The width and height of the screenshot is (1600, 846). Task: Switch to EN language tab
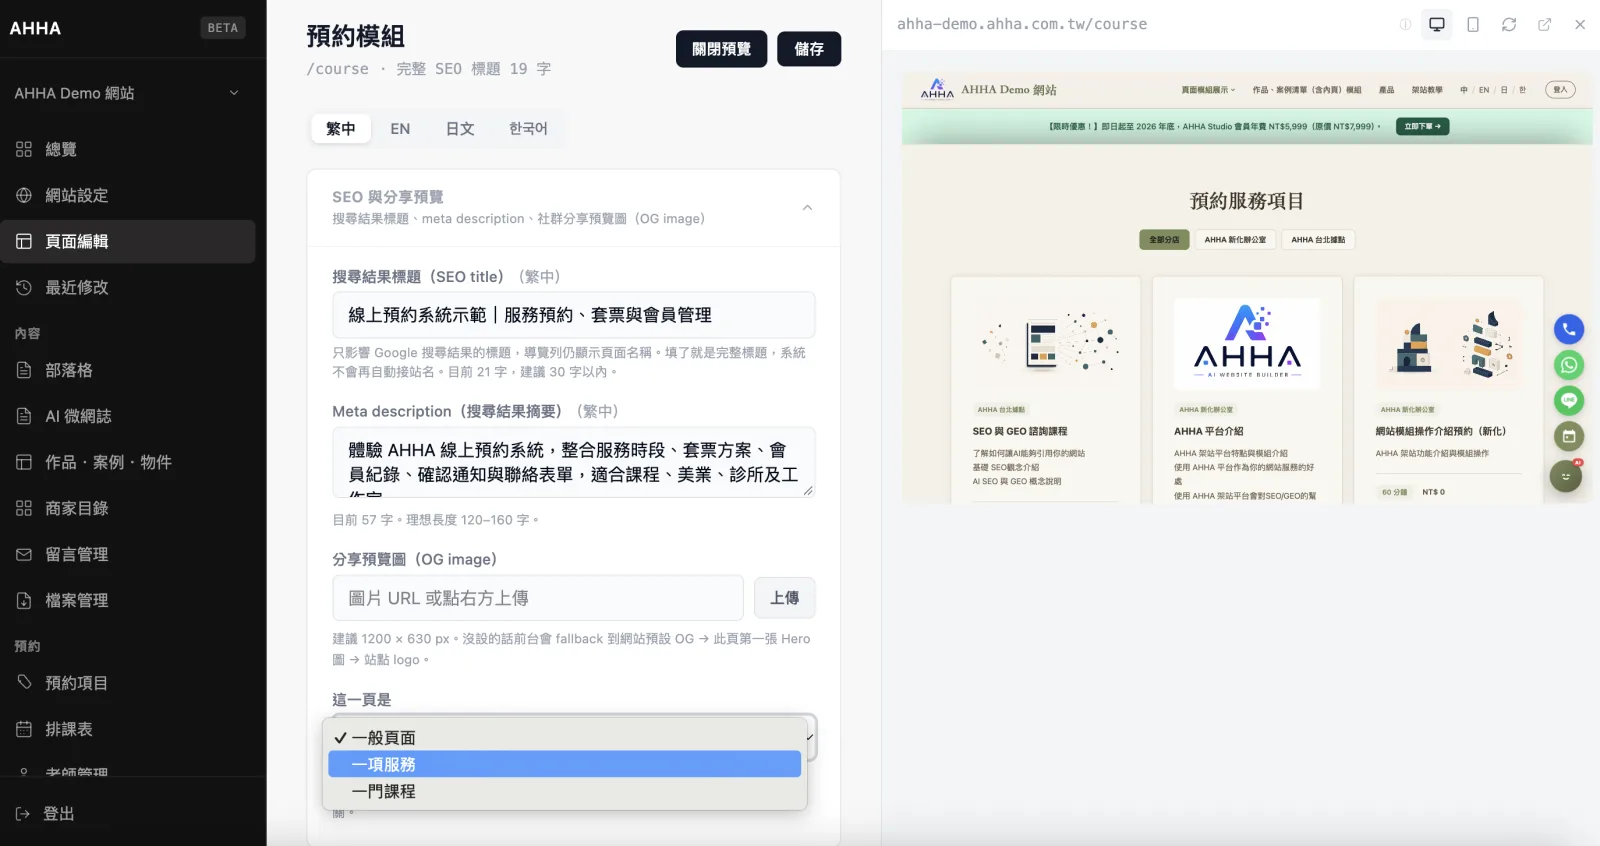pyautogui.click(x=400, y=129)
